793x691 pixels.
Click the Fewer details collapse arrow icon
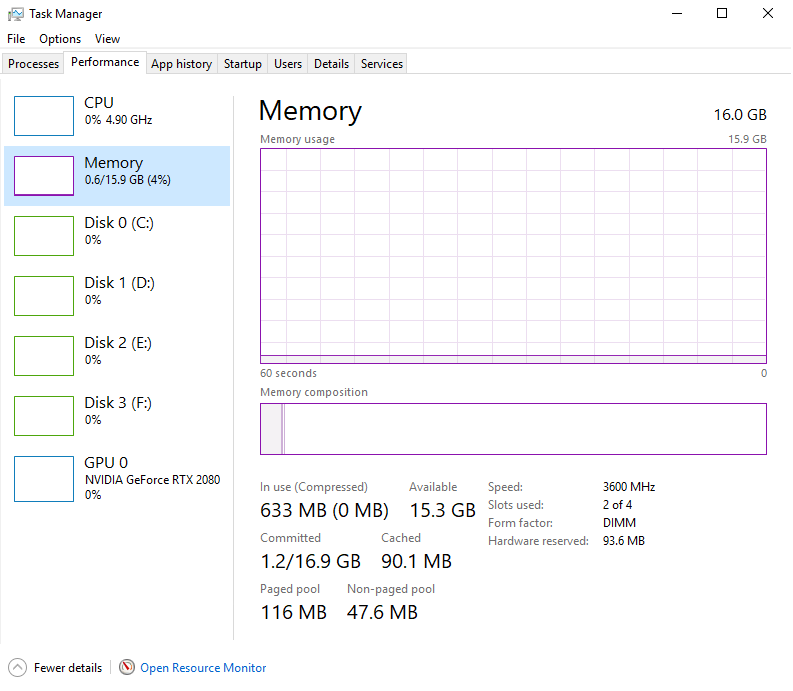(18, 668)
